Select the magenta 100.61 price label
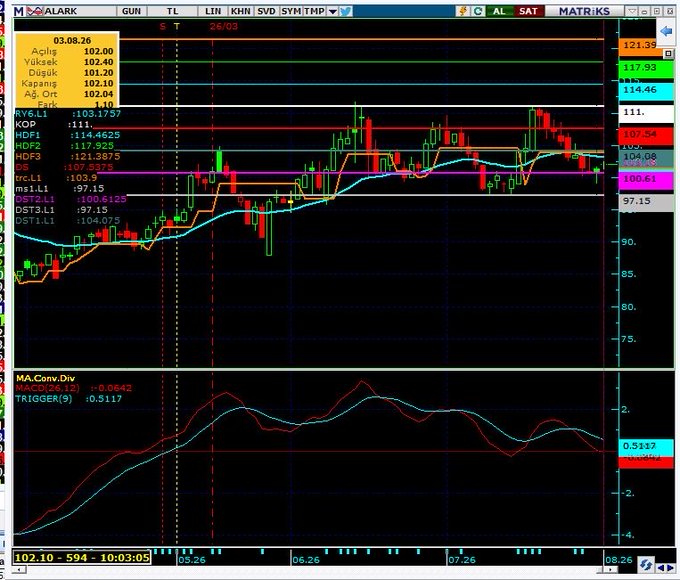Screen dimensions: 680x580 [646, 180]
